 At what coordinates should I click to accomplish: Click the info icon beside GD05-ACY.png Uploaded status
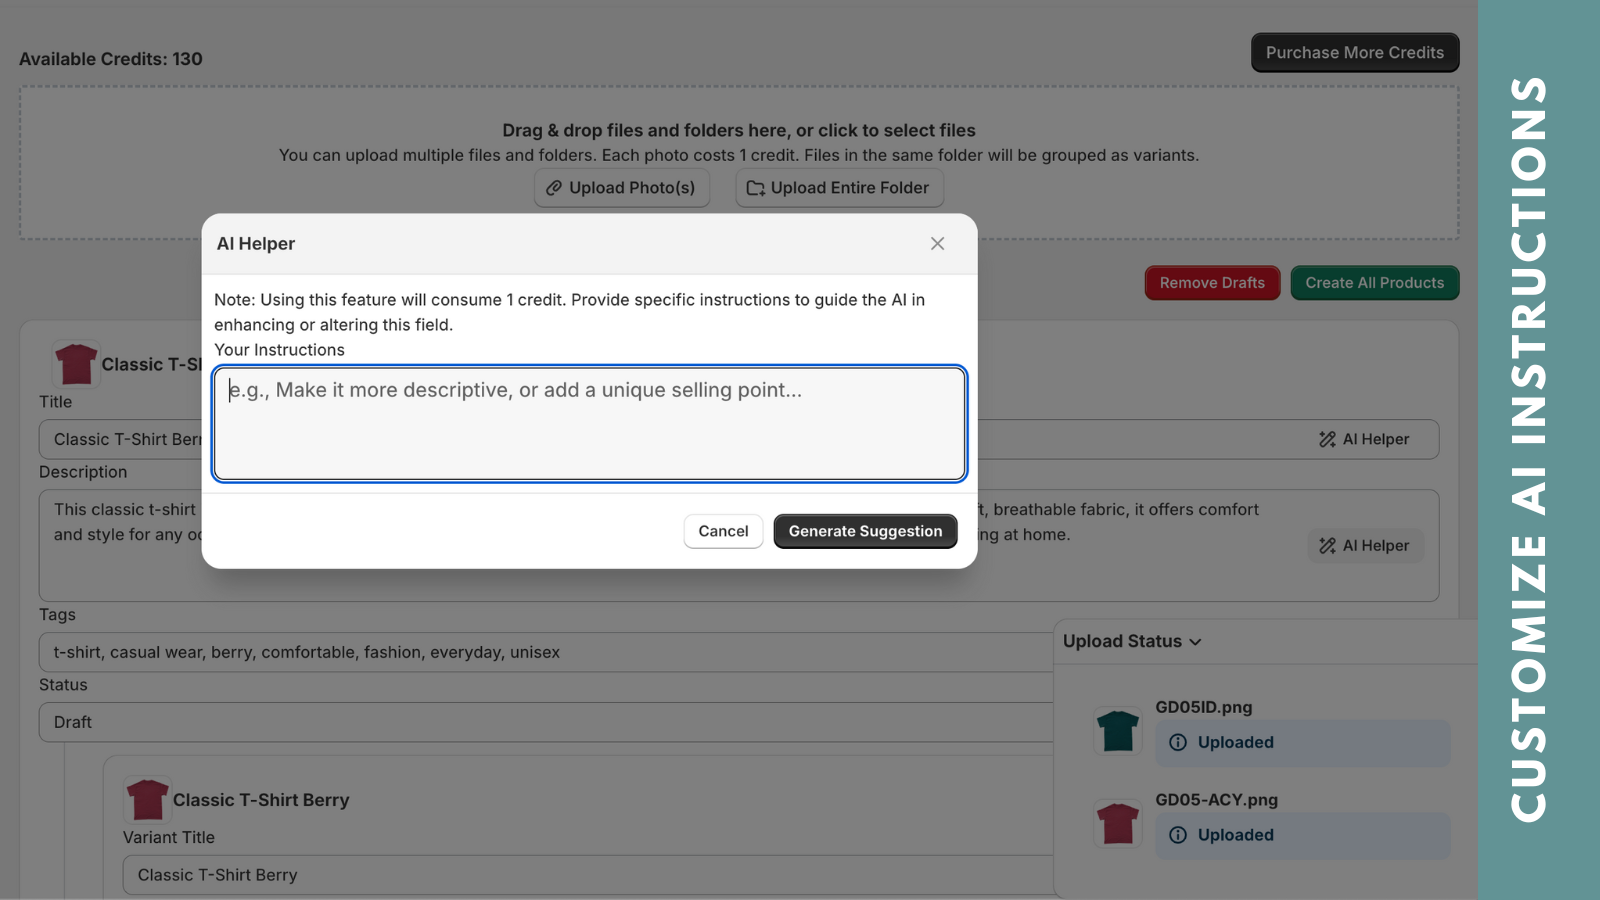[1178, 835]
